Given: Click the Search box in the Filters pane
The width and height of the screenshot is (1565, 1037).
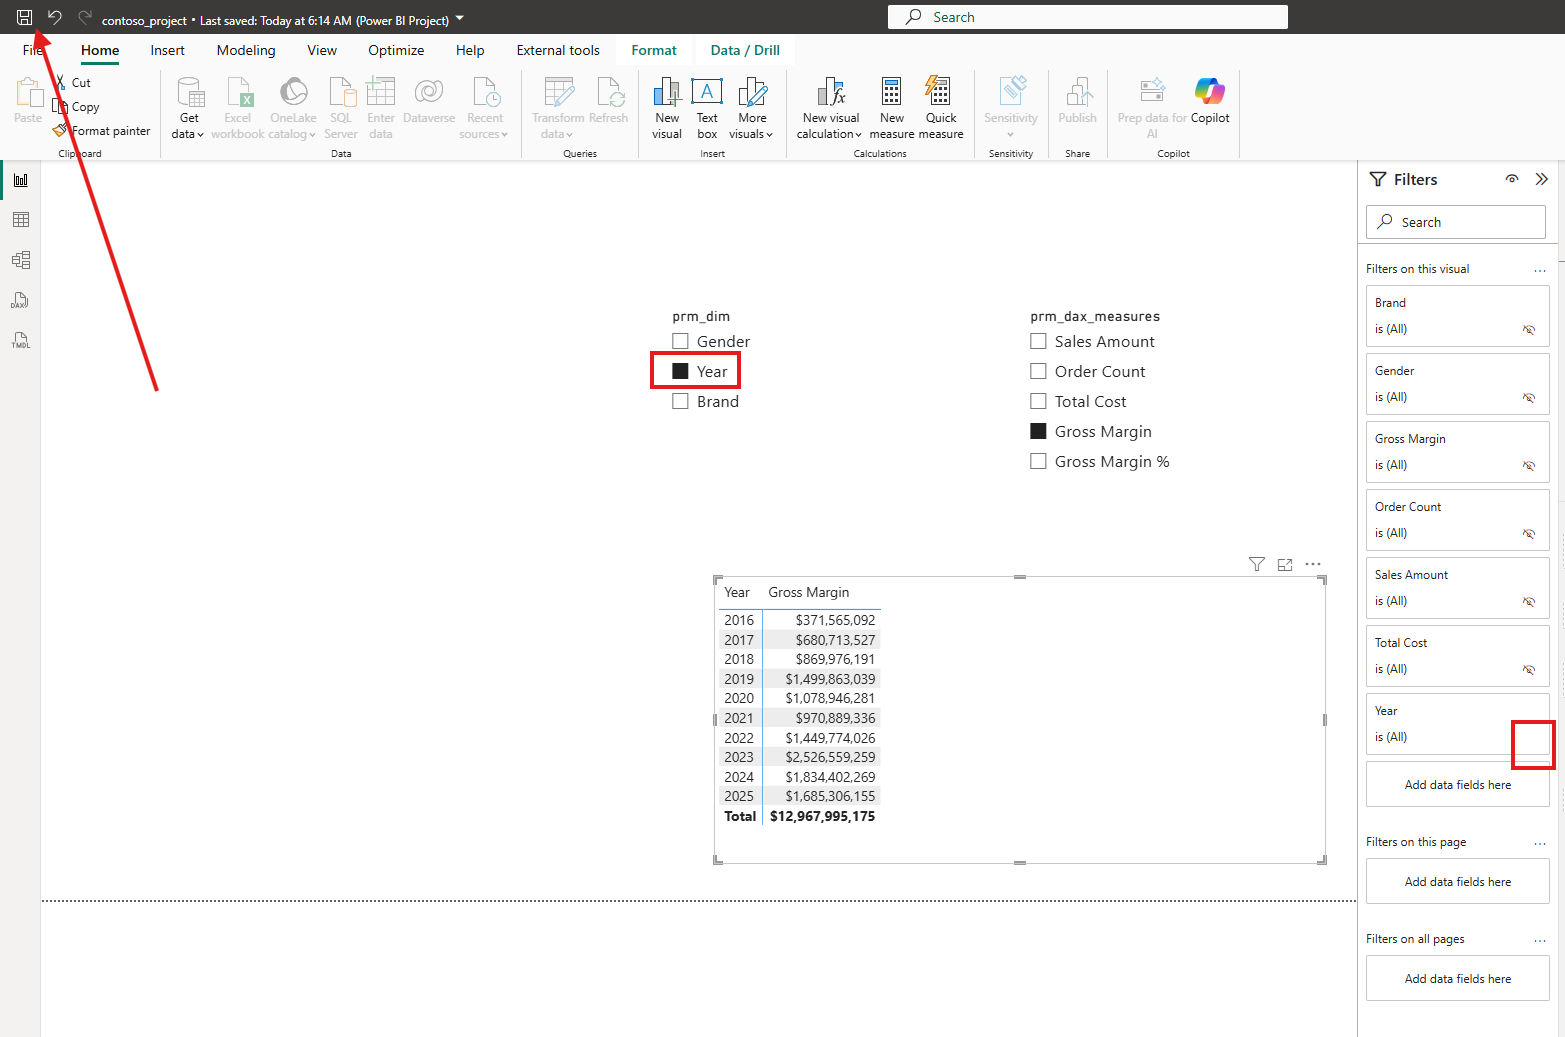Looking at the screenshot, I should 1456,222.
